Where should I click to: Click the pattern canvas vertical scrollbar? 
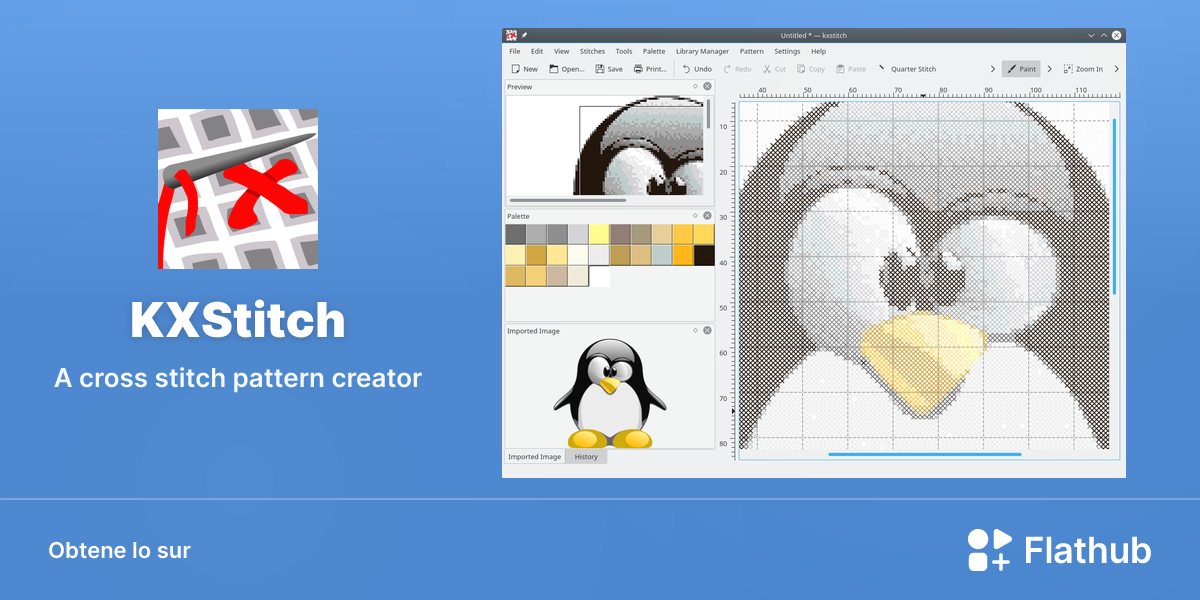[x=1114, y=207]
